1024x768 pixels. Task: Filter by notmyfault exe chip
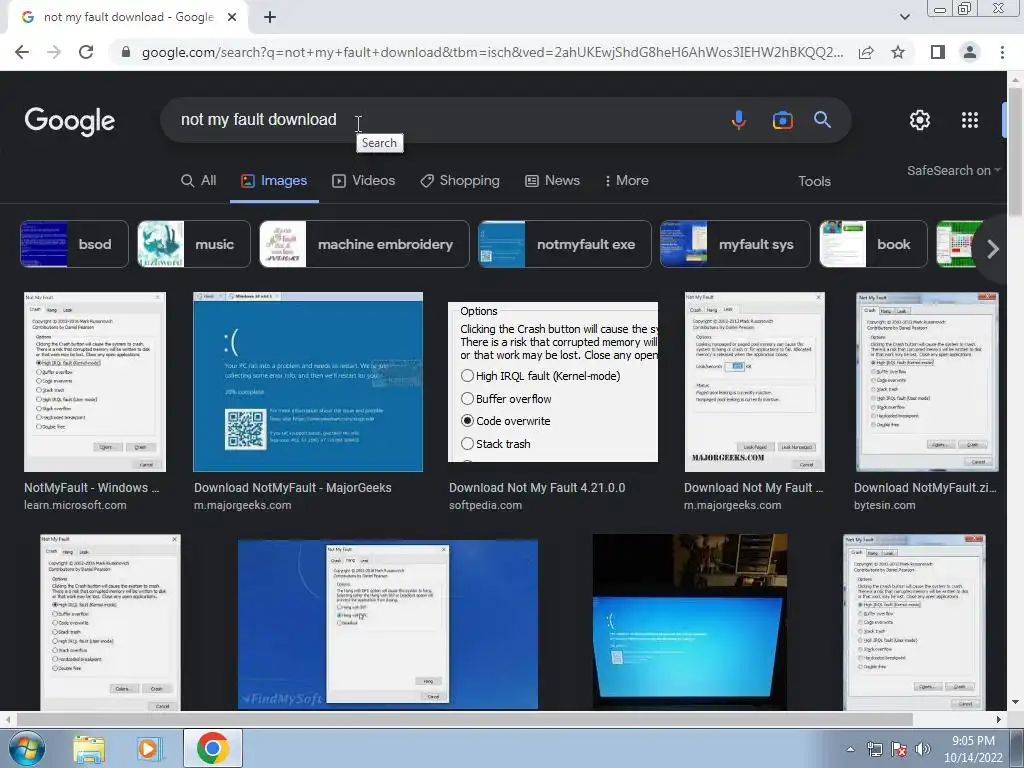[565, 244]
